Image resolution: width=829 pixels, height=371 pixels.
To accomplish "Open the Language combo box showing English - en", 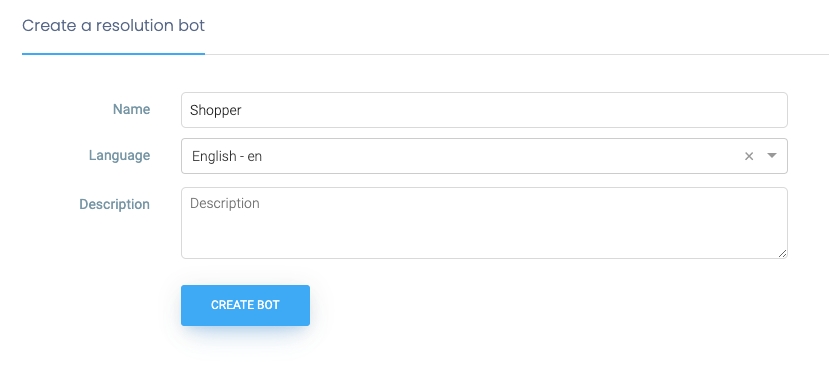I will (x=484, y=156).
